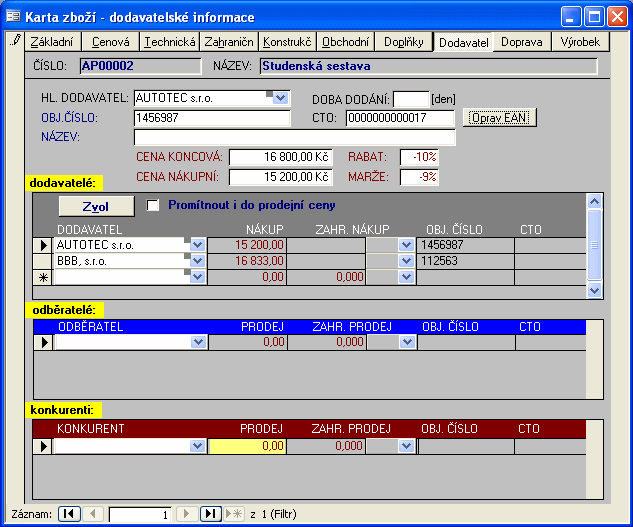The width and height of the screenshot is (633, 527).
Task: Open konkurenti currency dropdown
Action: [406, 446]
